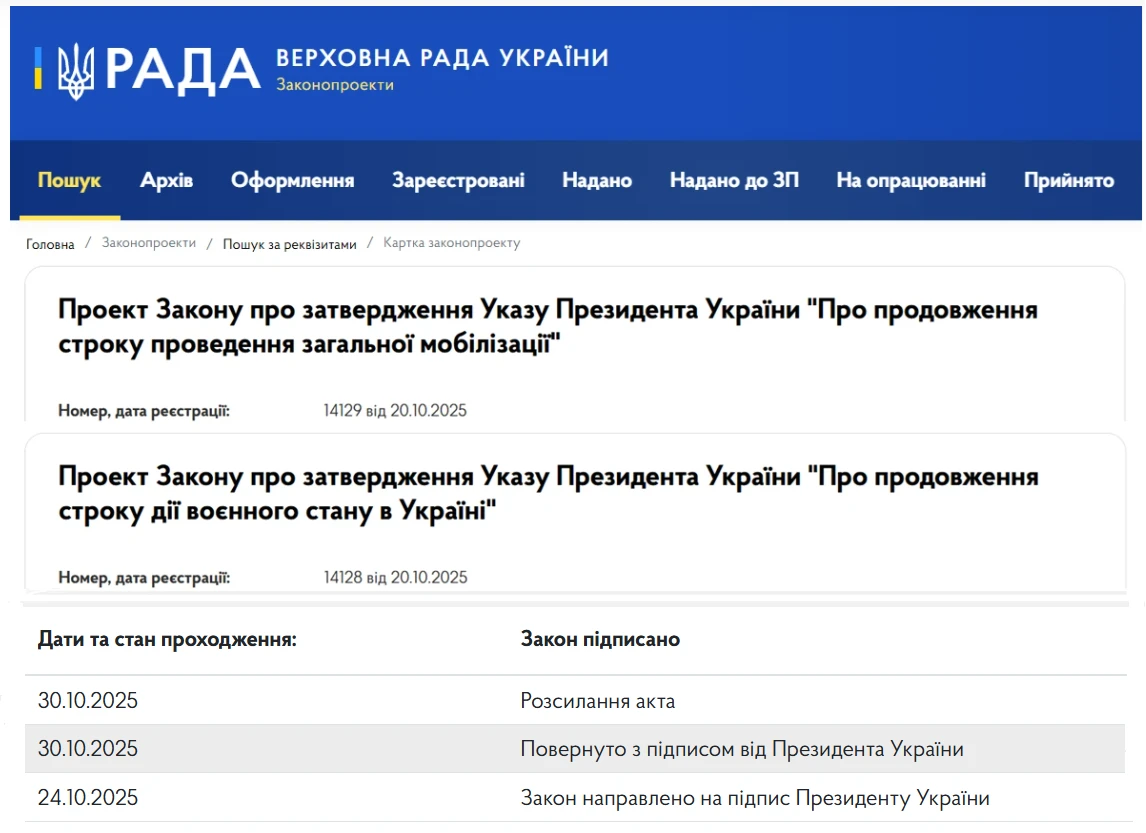Open Пошук за реквізитами breadcrumb
Screen dimensions: 1146x833
[x=290, y=243]
